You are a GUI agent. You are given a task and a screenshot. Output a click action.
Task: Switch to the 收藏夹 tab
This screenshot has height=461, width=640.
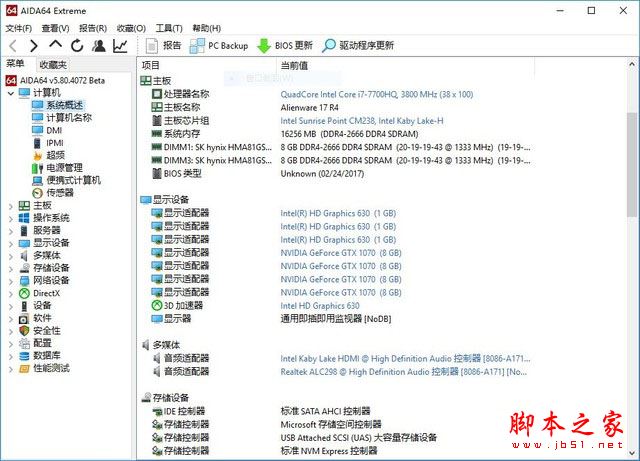[x=53, y=65]
